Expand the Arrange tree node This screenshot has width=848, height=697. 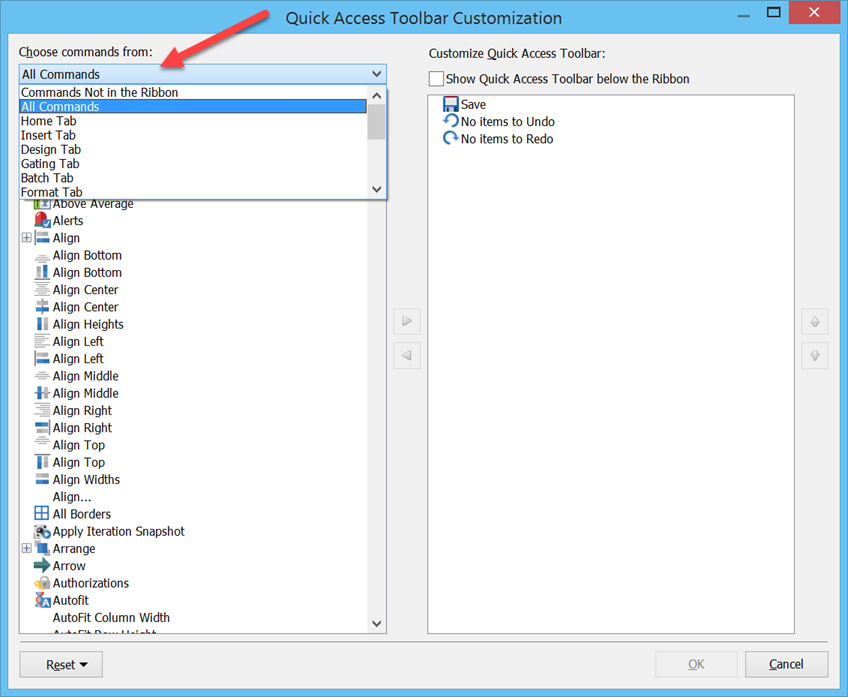(26, 549)
